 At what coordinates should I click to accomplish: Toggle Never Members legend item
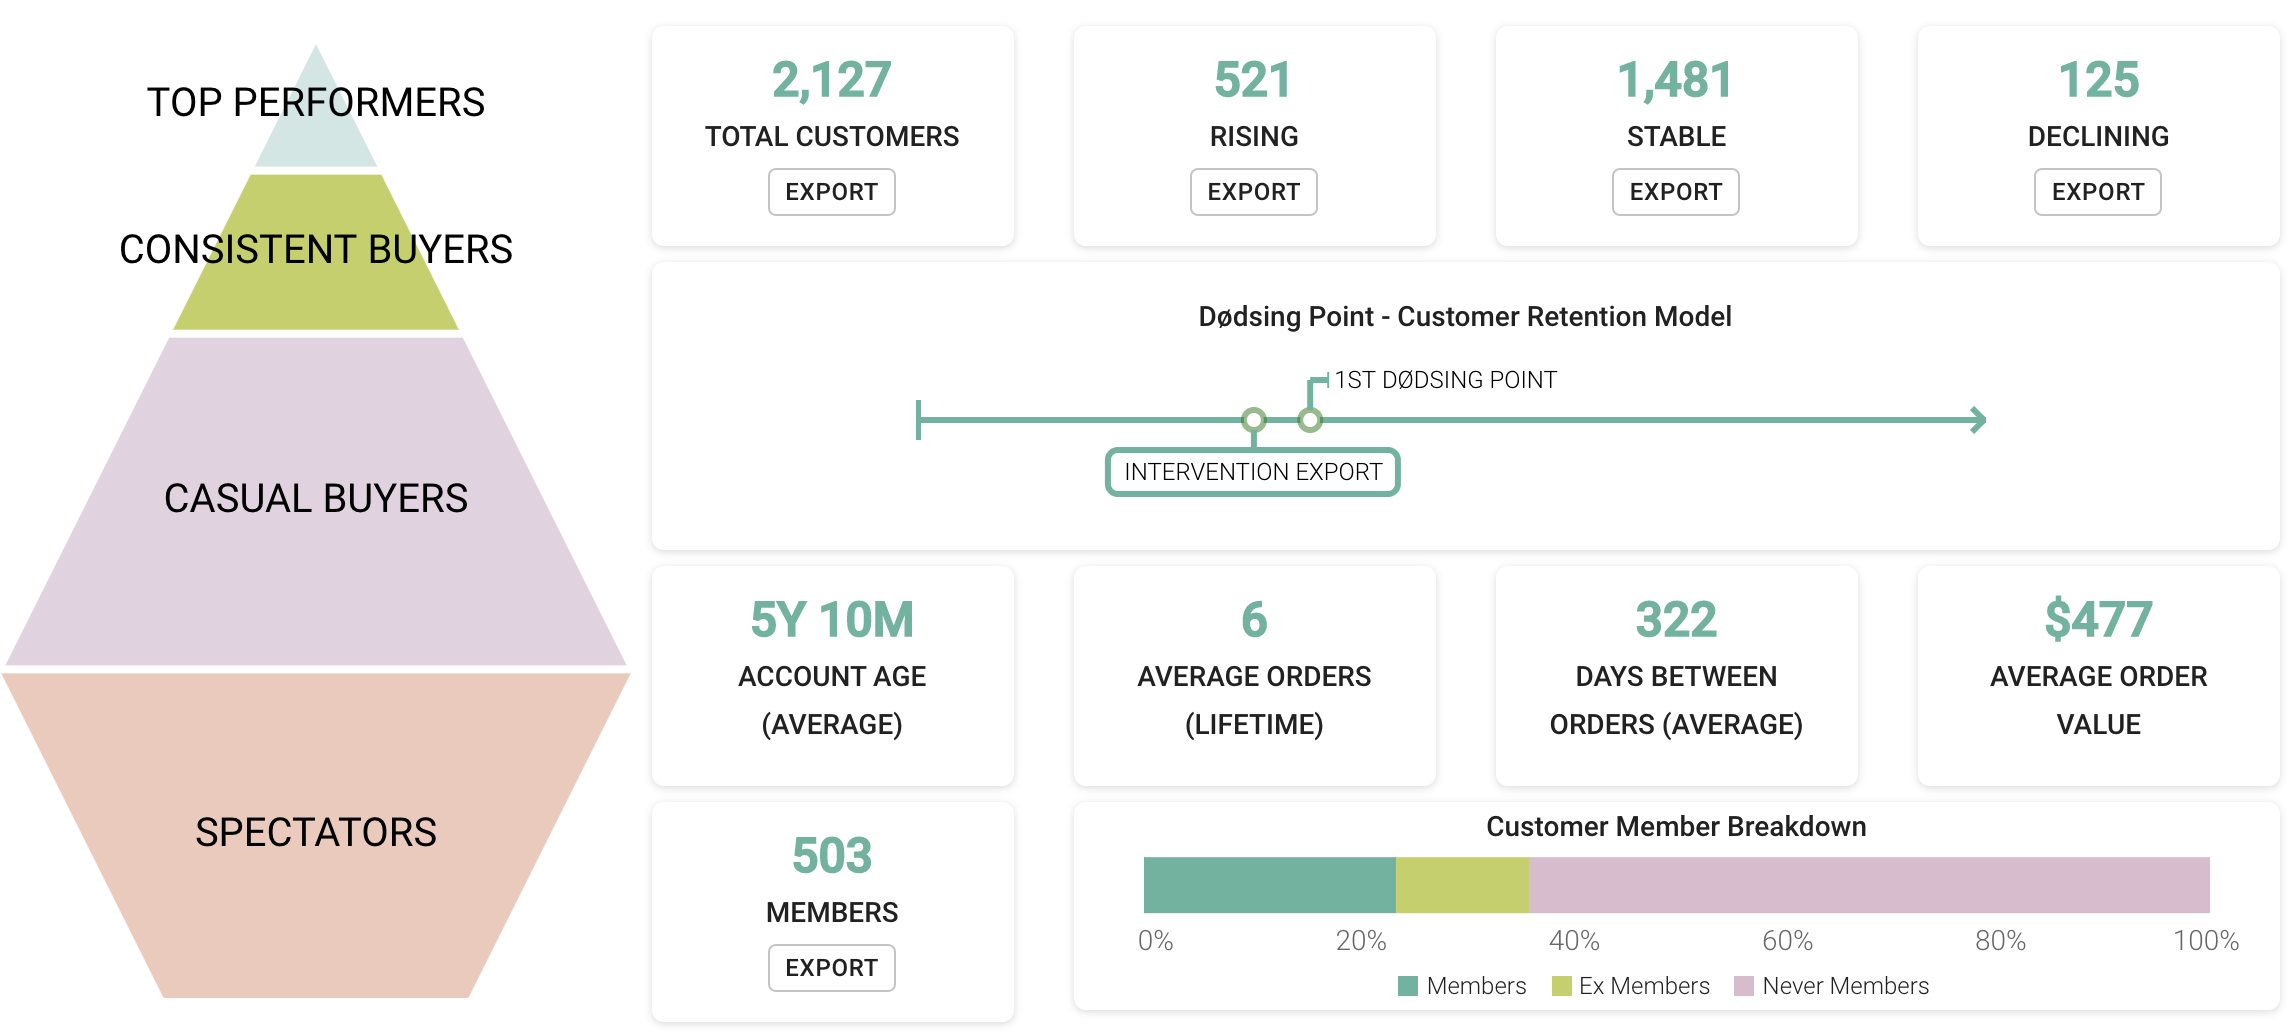(x=1831, y=986)
